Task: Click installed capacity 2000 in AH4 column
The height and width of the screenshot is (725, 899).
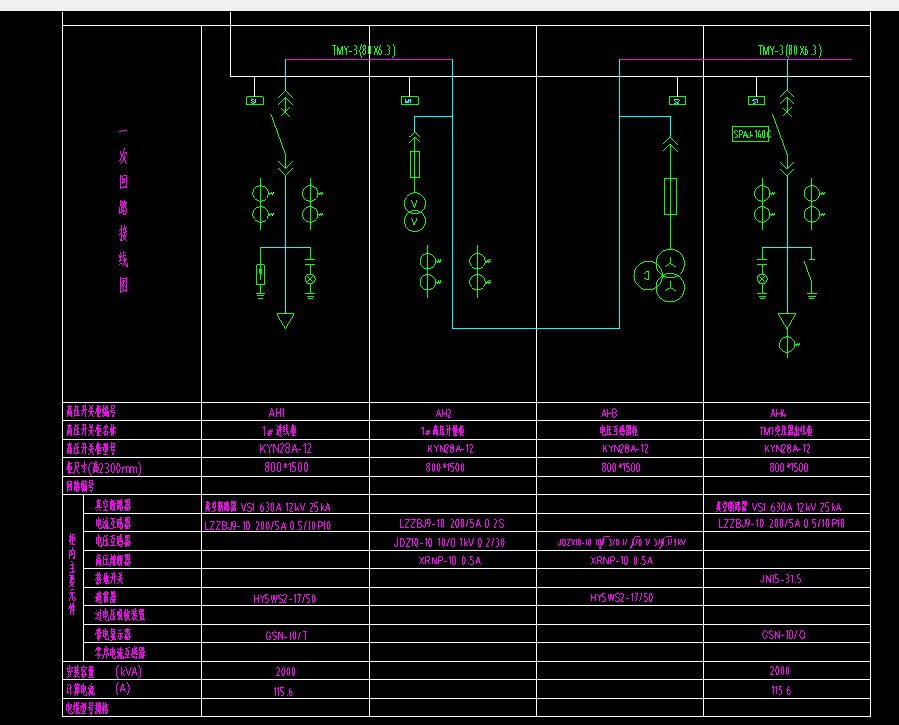Action: [x=779, y=671]
